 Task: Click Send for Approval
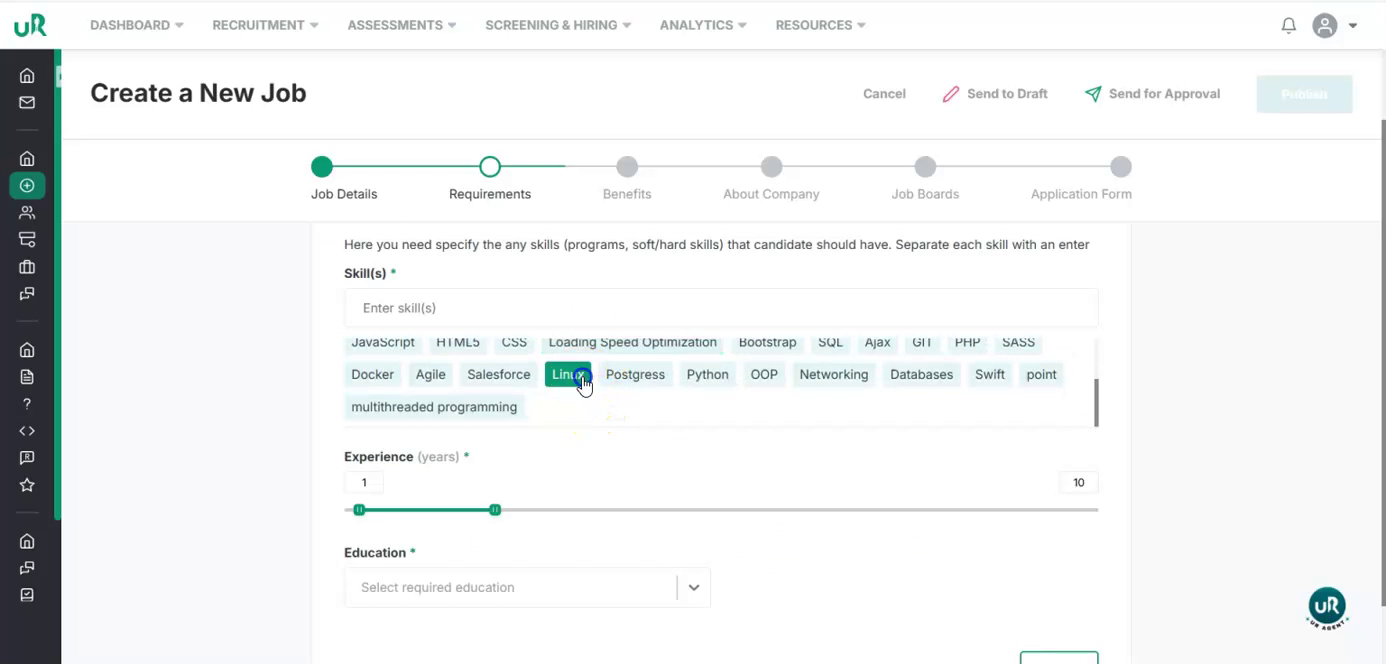1152,94
